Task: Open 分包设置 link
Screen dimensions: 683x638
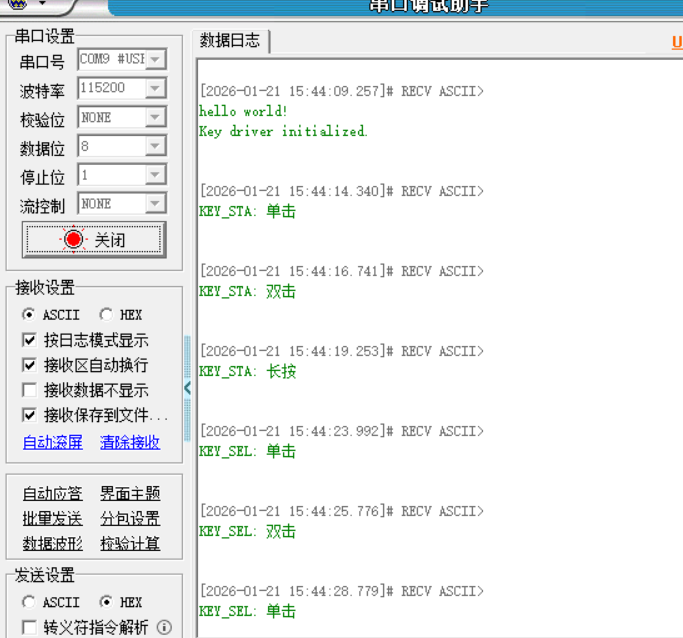Action: click(x=130, y=519)
